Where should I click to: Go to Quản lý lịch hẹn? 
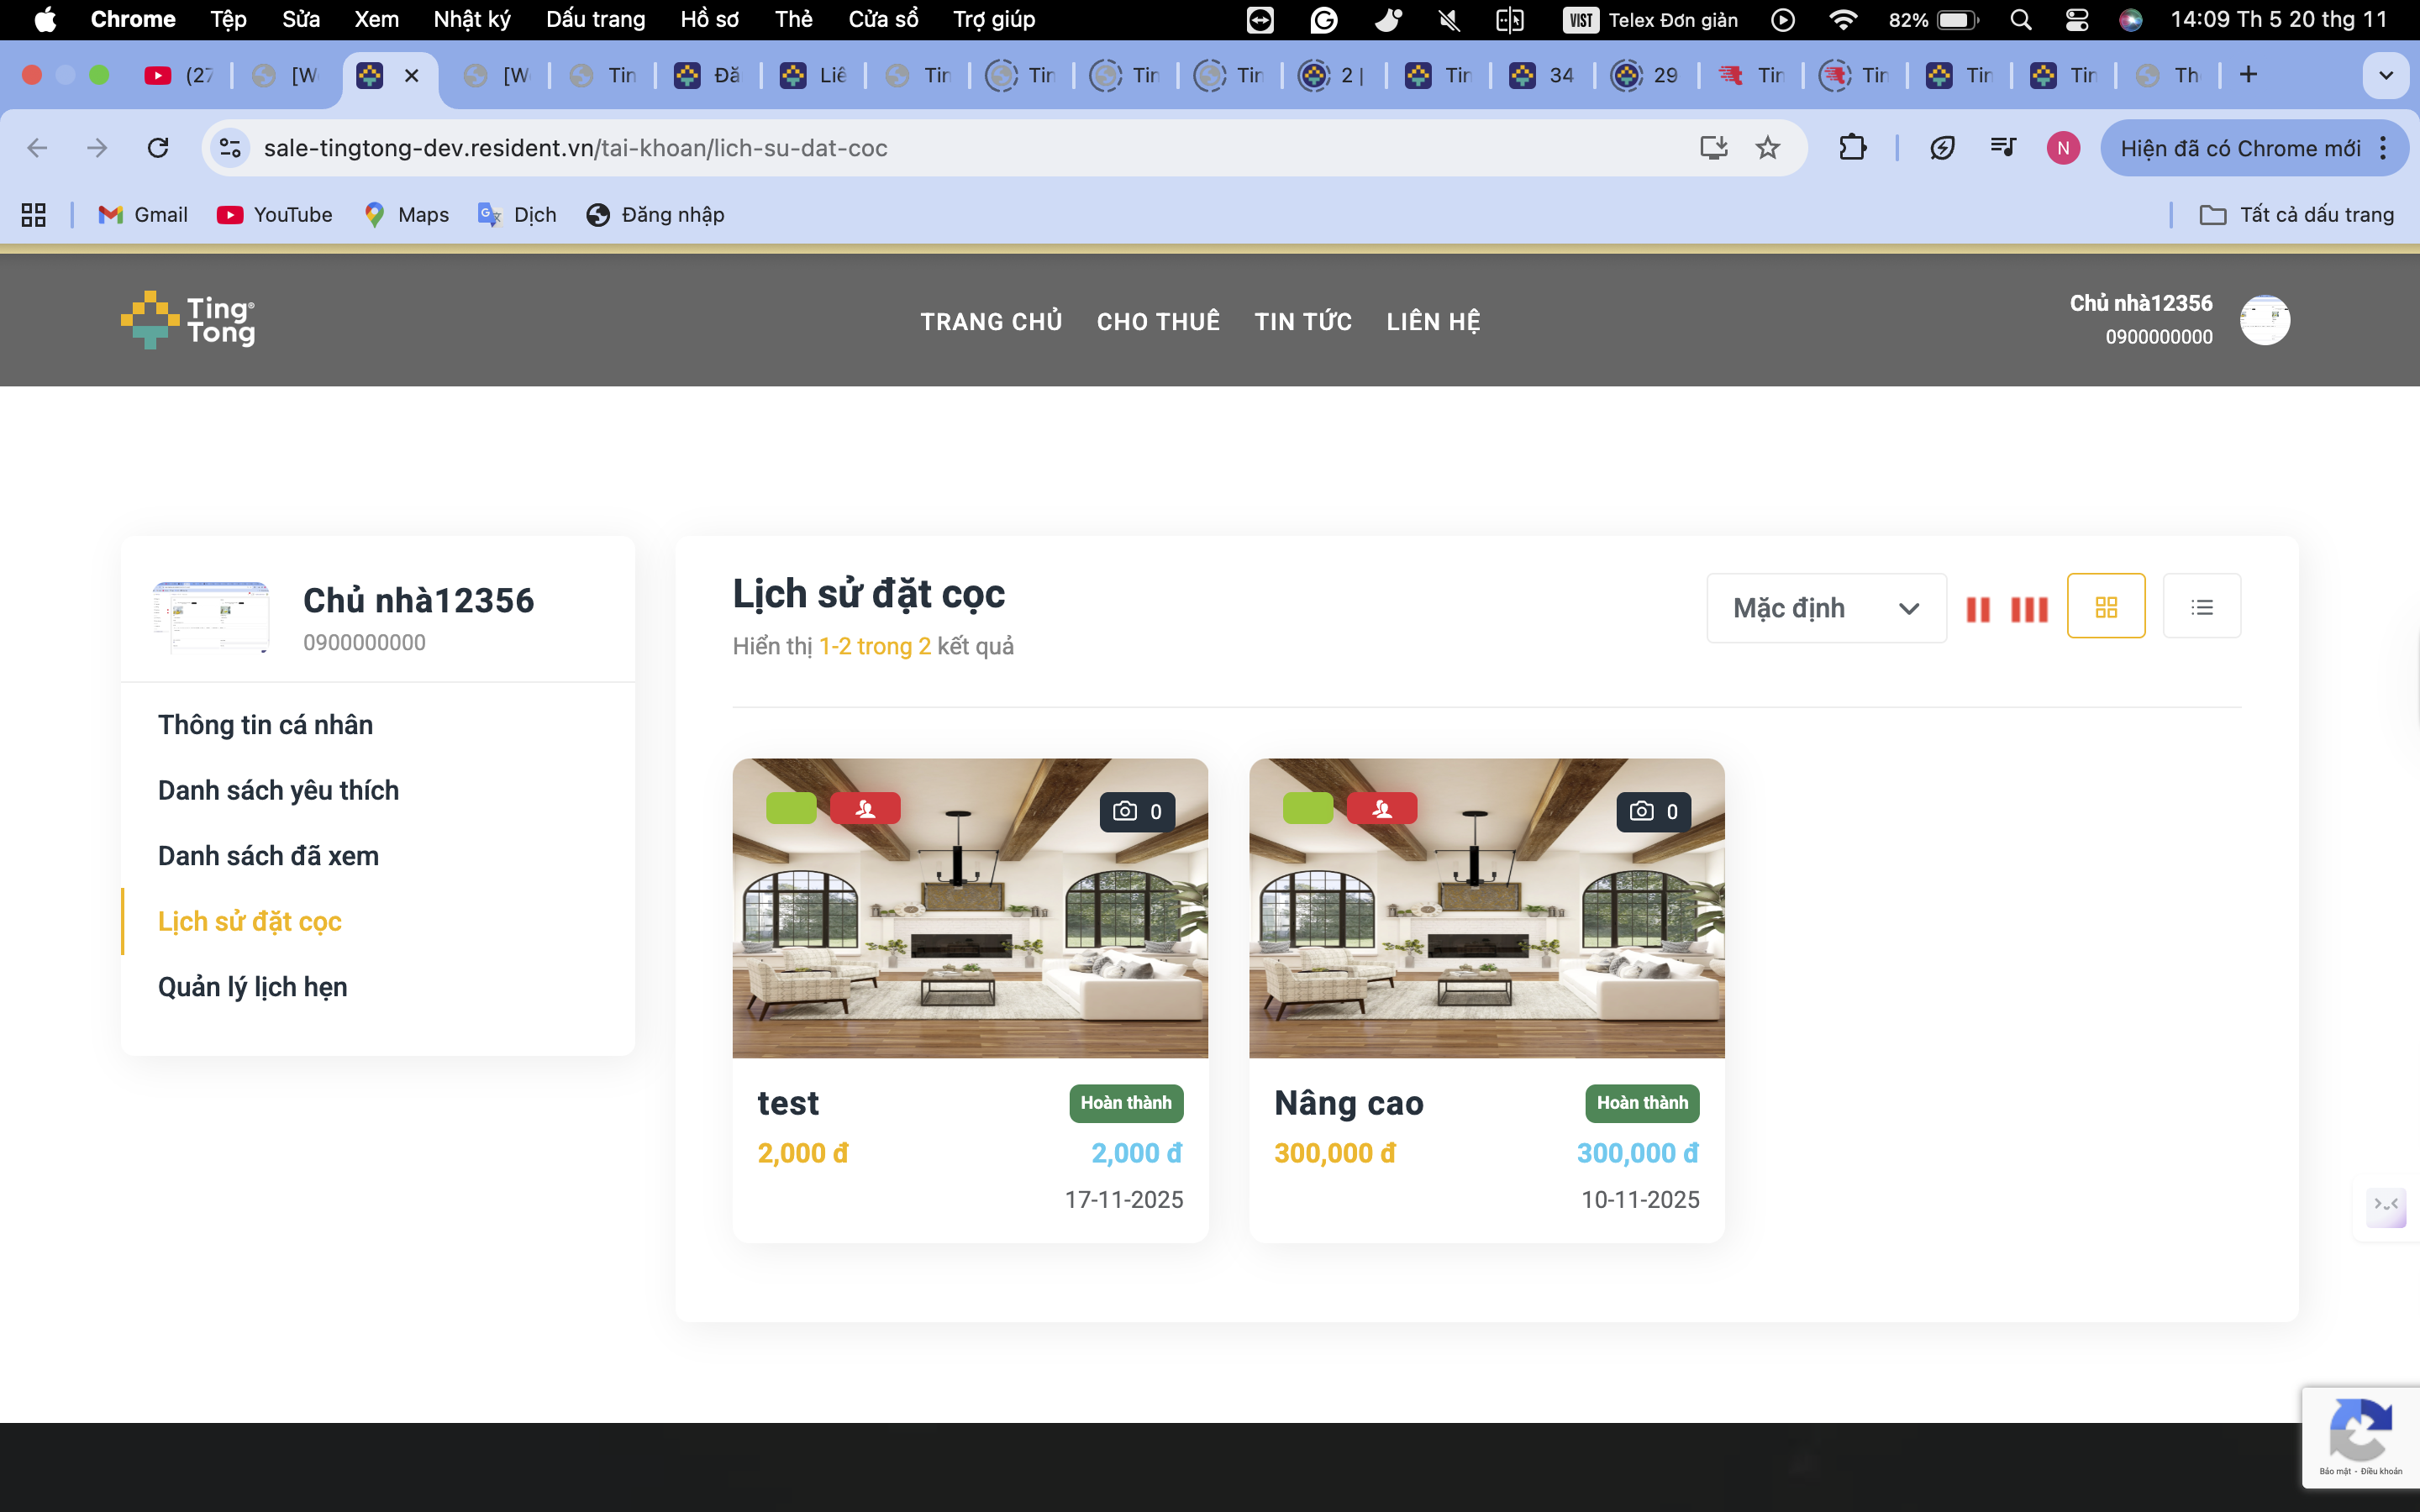pos(252,987)
